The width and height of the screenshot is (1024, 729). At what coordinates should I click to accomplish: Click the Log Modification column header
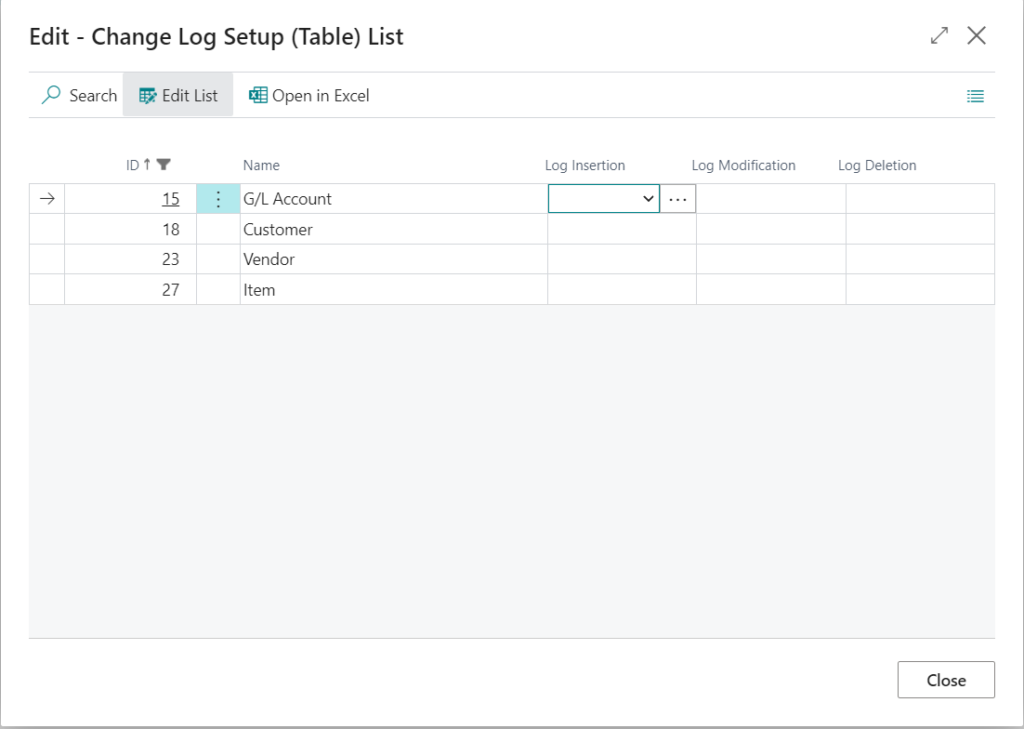[x=743, y=165]
